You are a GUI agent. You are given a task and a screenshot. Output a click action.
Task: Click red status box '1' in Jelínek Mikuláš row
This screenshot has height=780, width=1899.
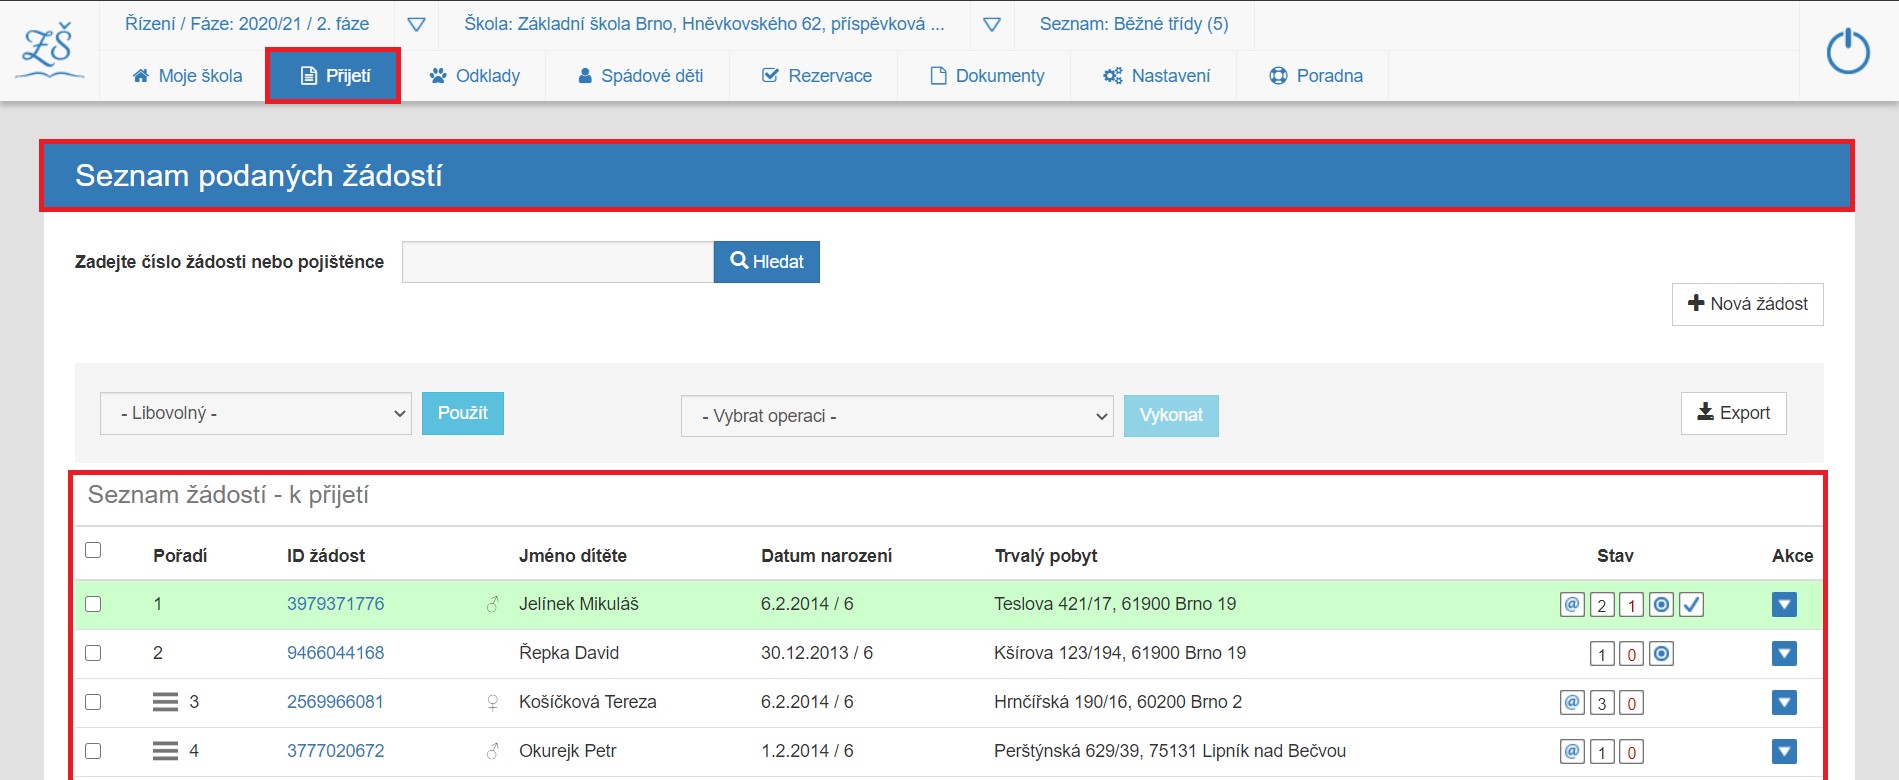pos(1632,605)
